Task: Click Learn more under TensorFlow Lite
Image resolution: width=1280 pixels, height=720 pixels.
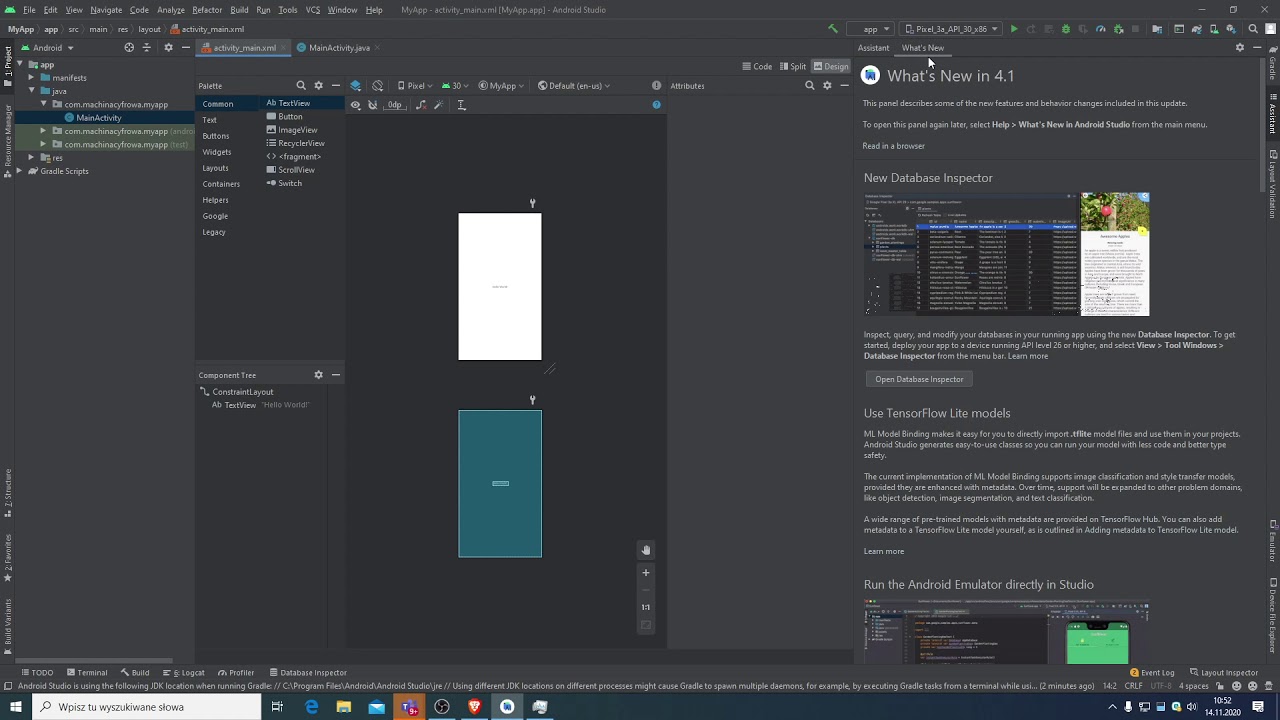Action: 884,551
